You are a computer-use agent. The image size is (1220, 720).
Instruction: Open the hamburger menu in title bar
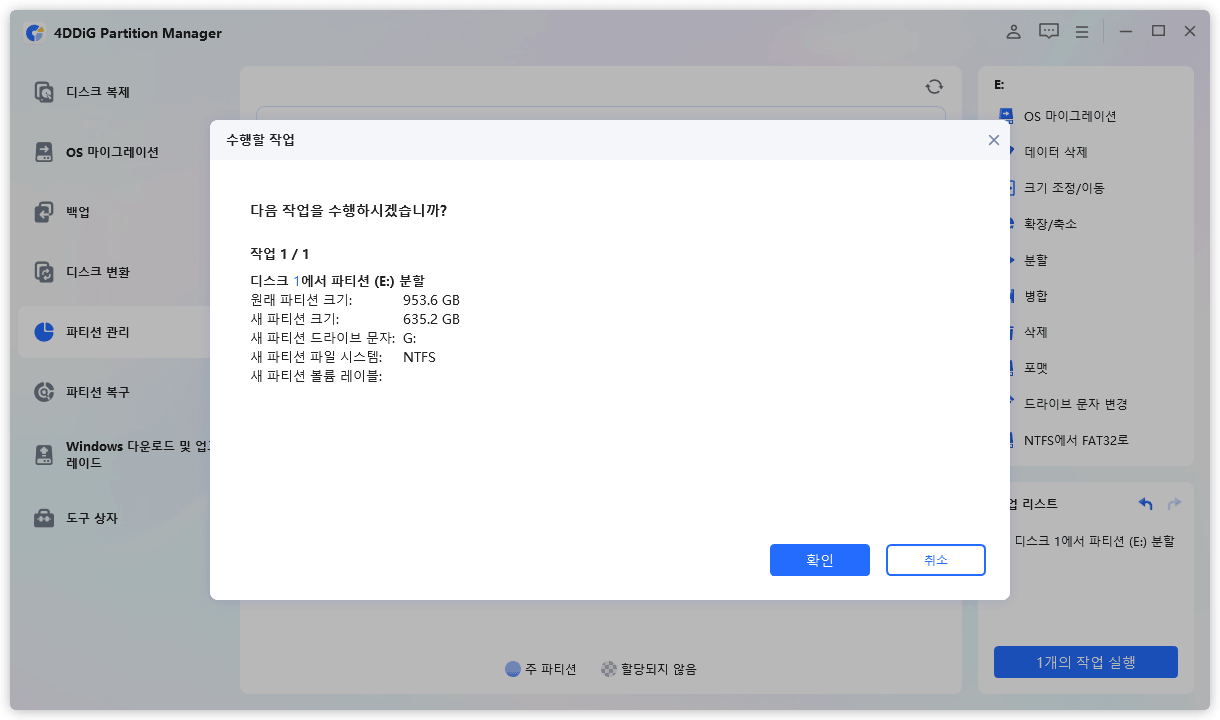[x=1082, y=32]
